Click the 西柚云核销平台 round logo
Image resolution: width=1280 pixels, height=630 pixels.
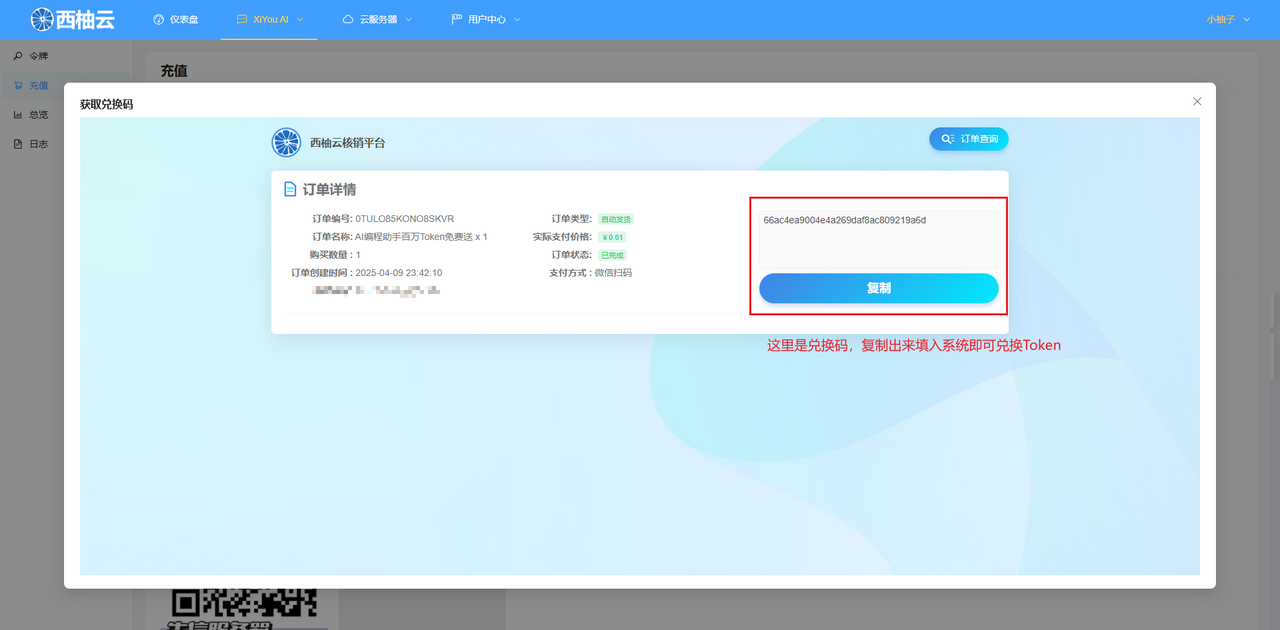click(287, 142)
